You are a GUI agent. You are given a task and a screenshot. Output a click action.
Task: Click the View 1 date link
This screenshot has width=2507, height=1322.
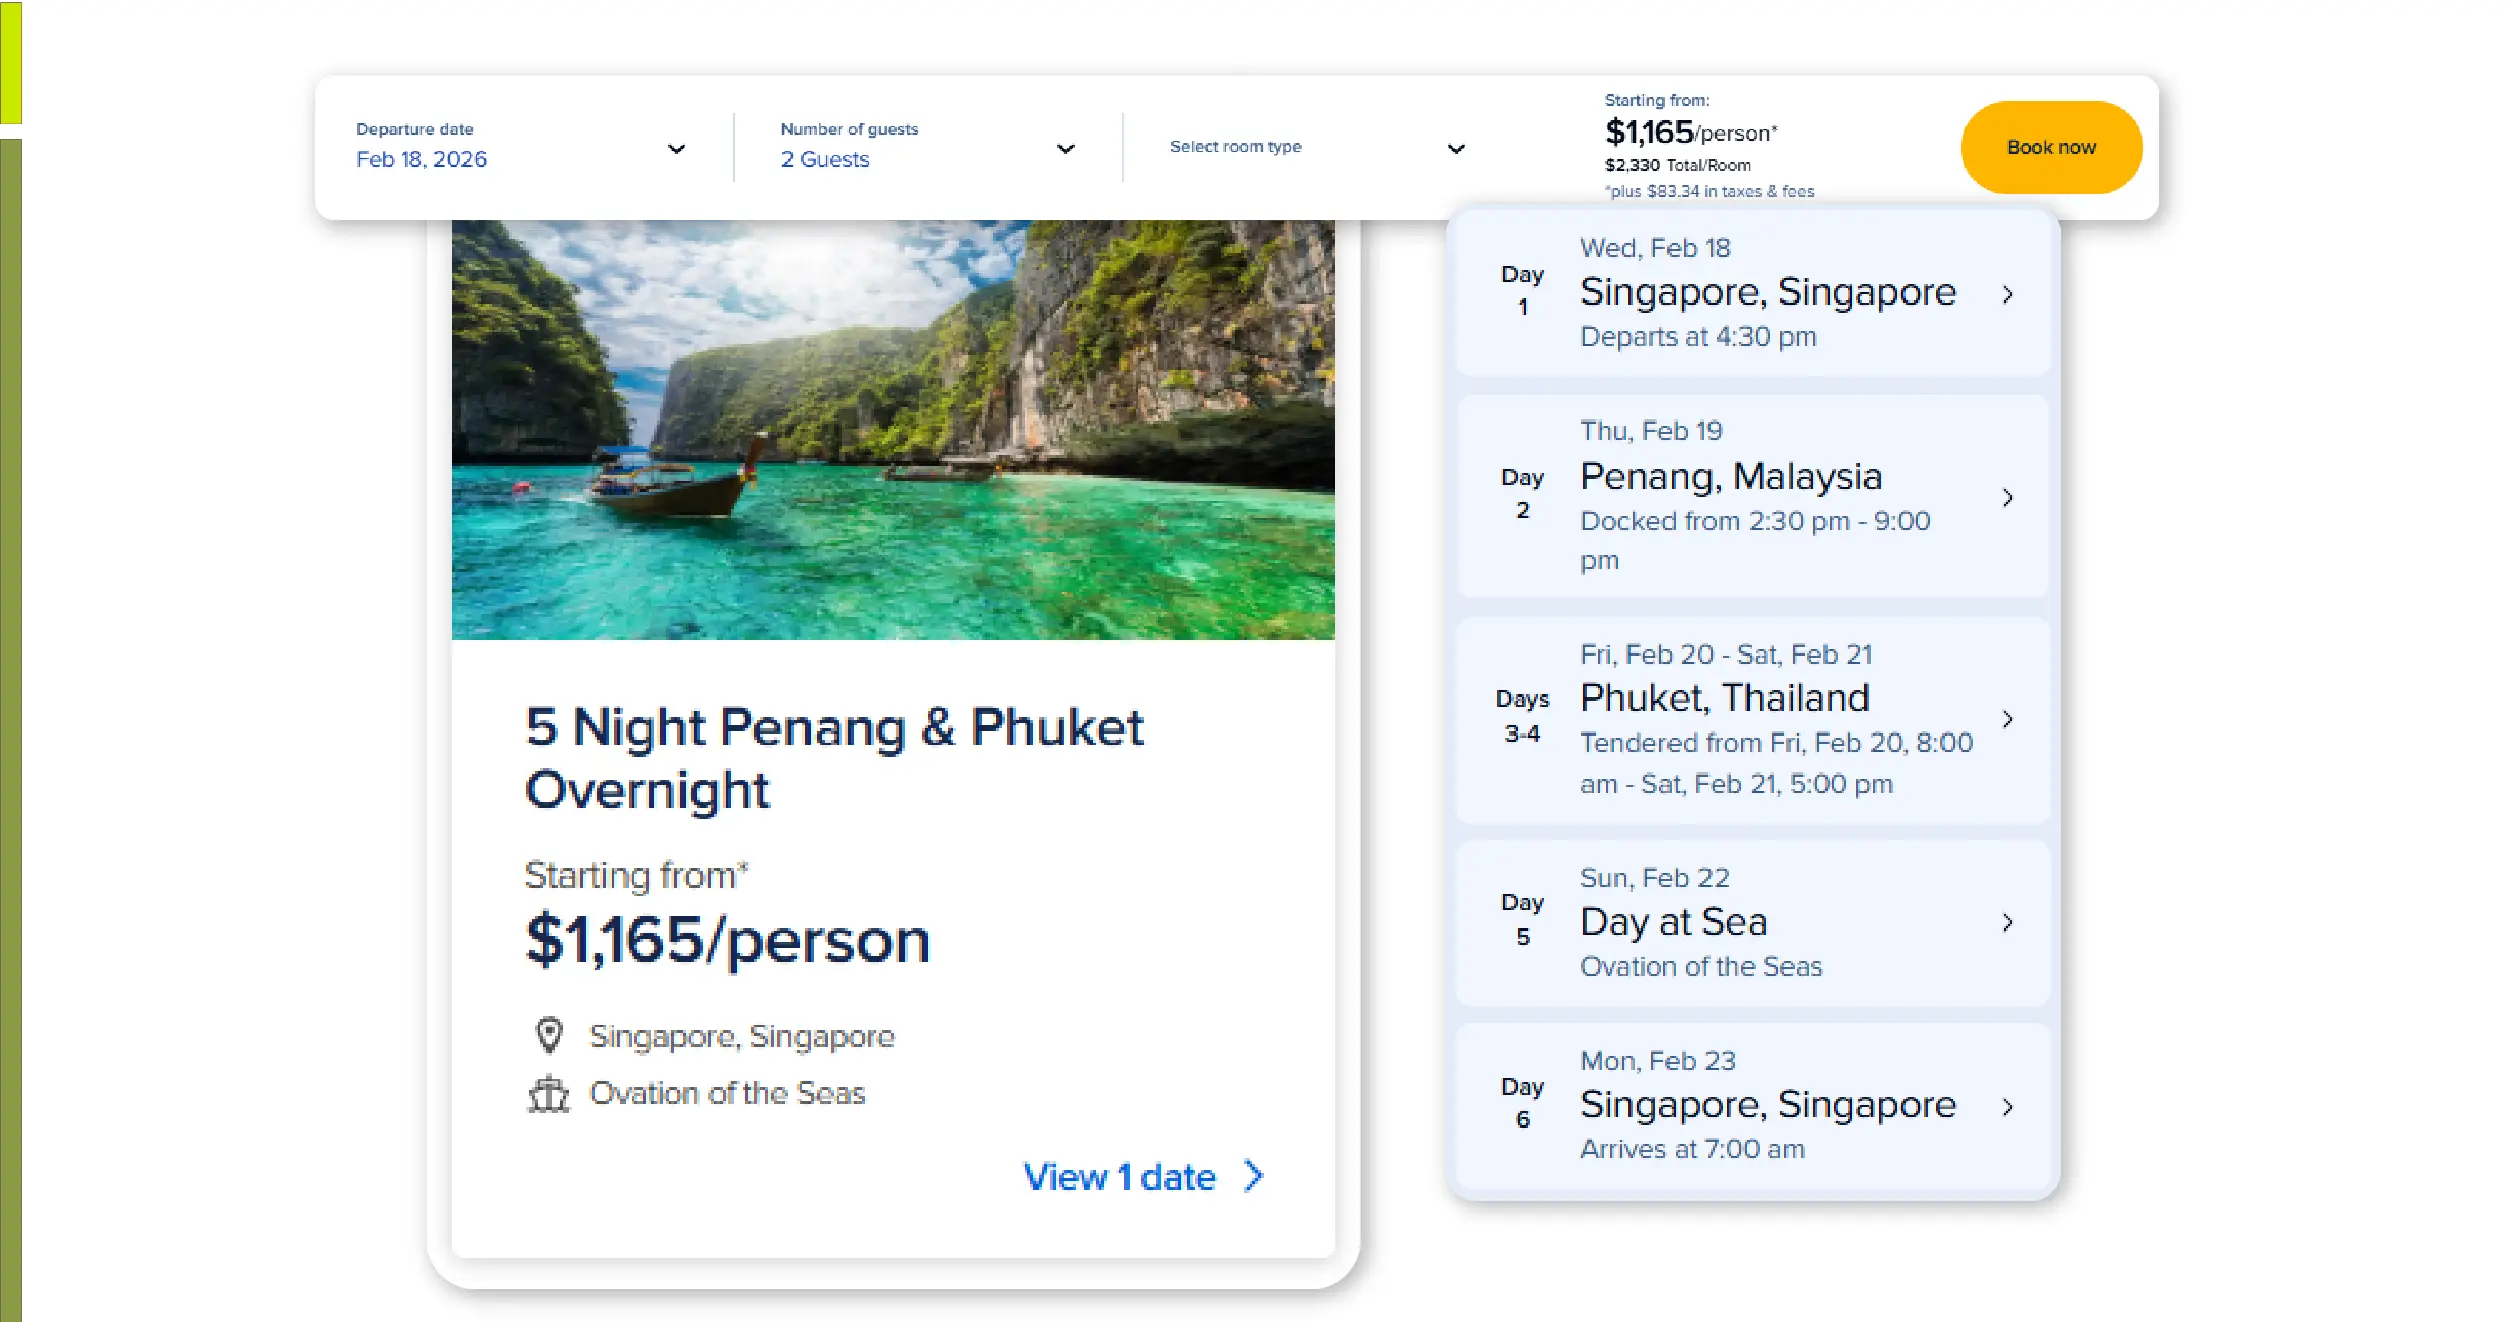tap(1119, 1177)
